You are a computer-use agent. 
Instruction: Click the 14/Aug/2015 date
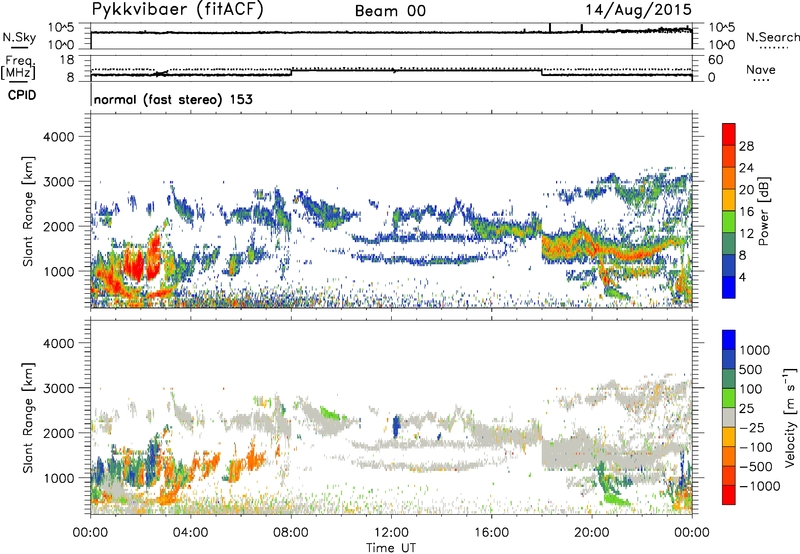pos(638,10)
